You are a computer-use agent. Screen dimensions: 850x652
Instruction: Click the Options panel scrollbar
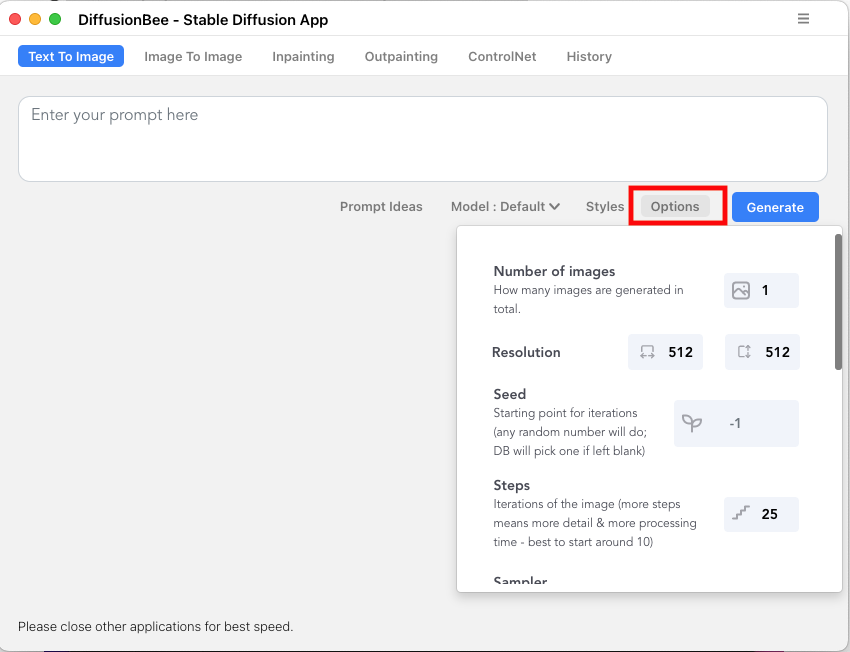[838, 302]
